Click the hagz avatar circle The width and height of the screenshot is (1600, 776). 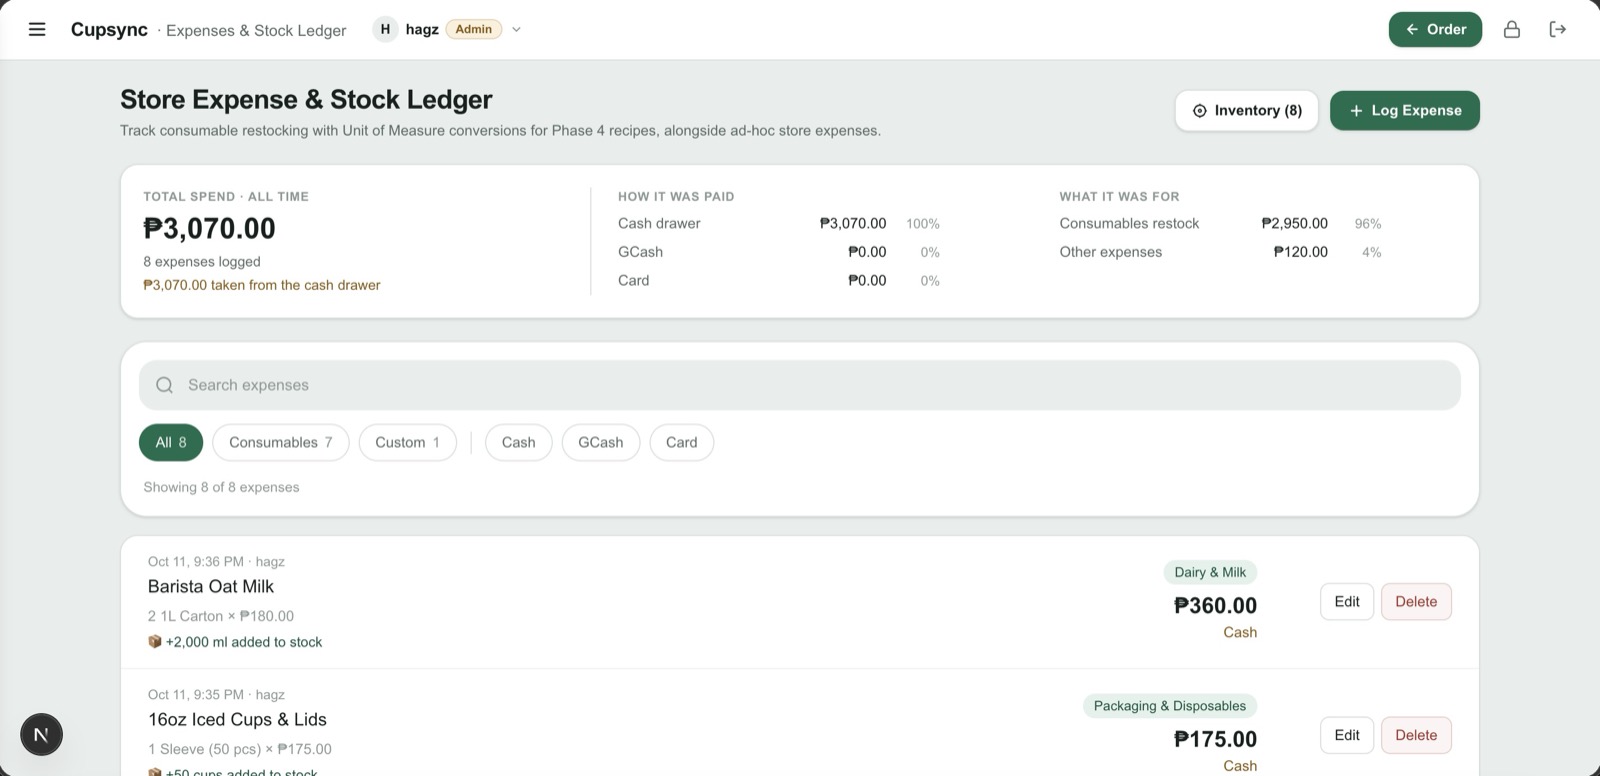tap(385, 29)
